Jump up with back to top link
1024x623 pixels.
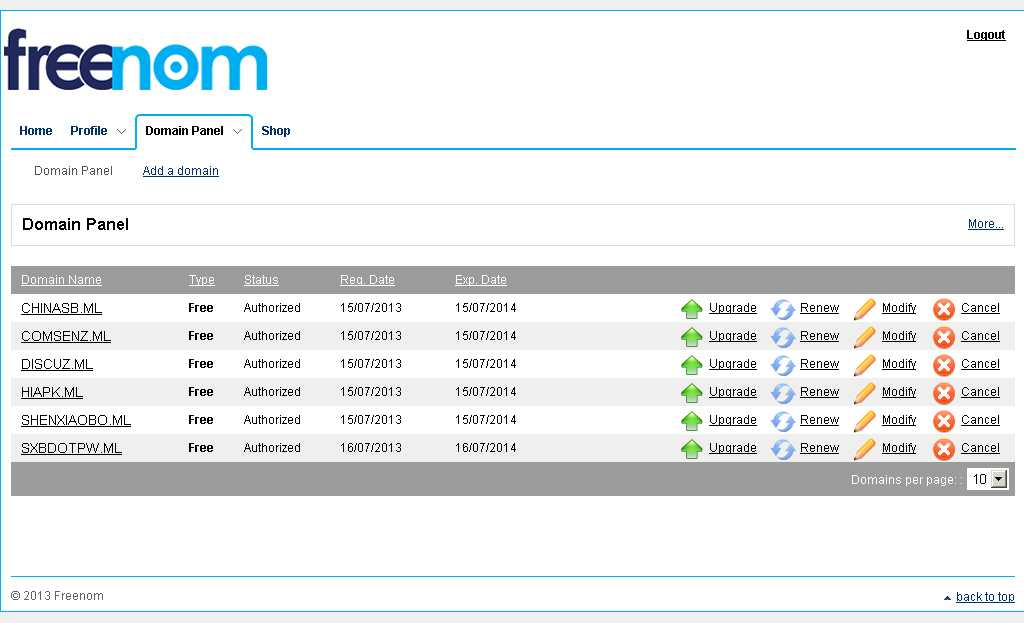(x=984, y=597)
